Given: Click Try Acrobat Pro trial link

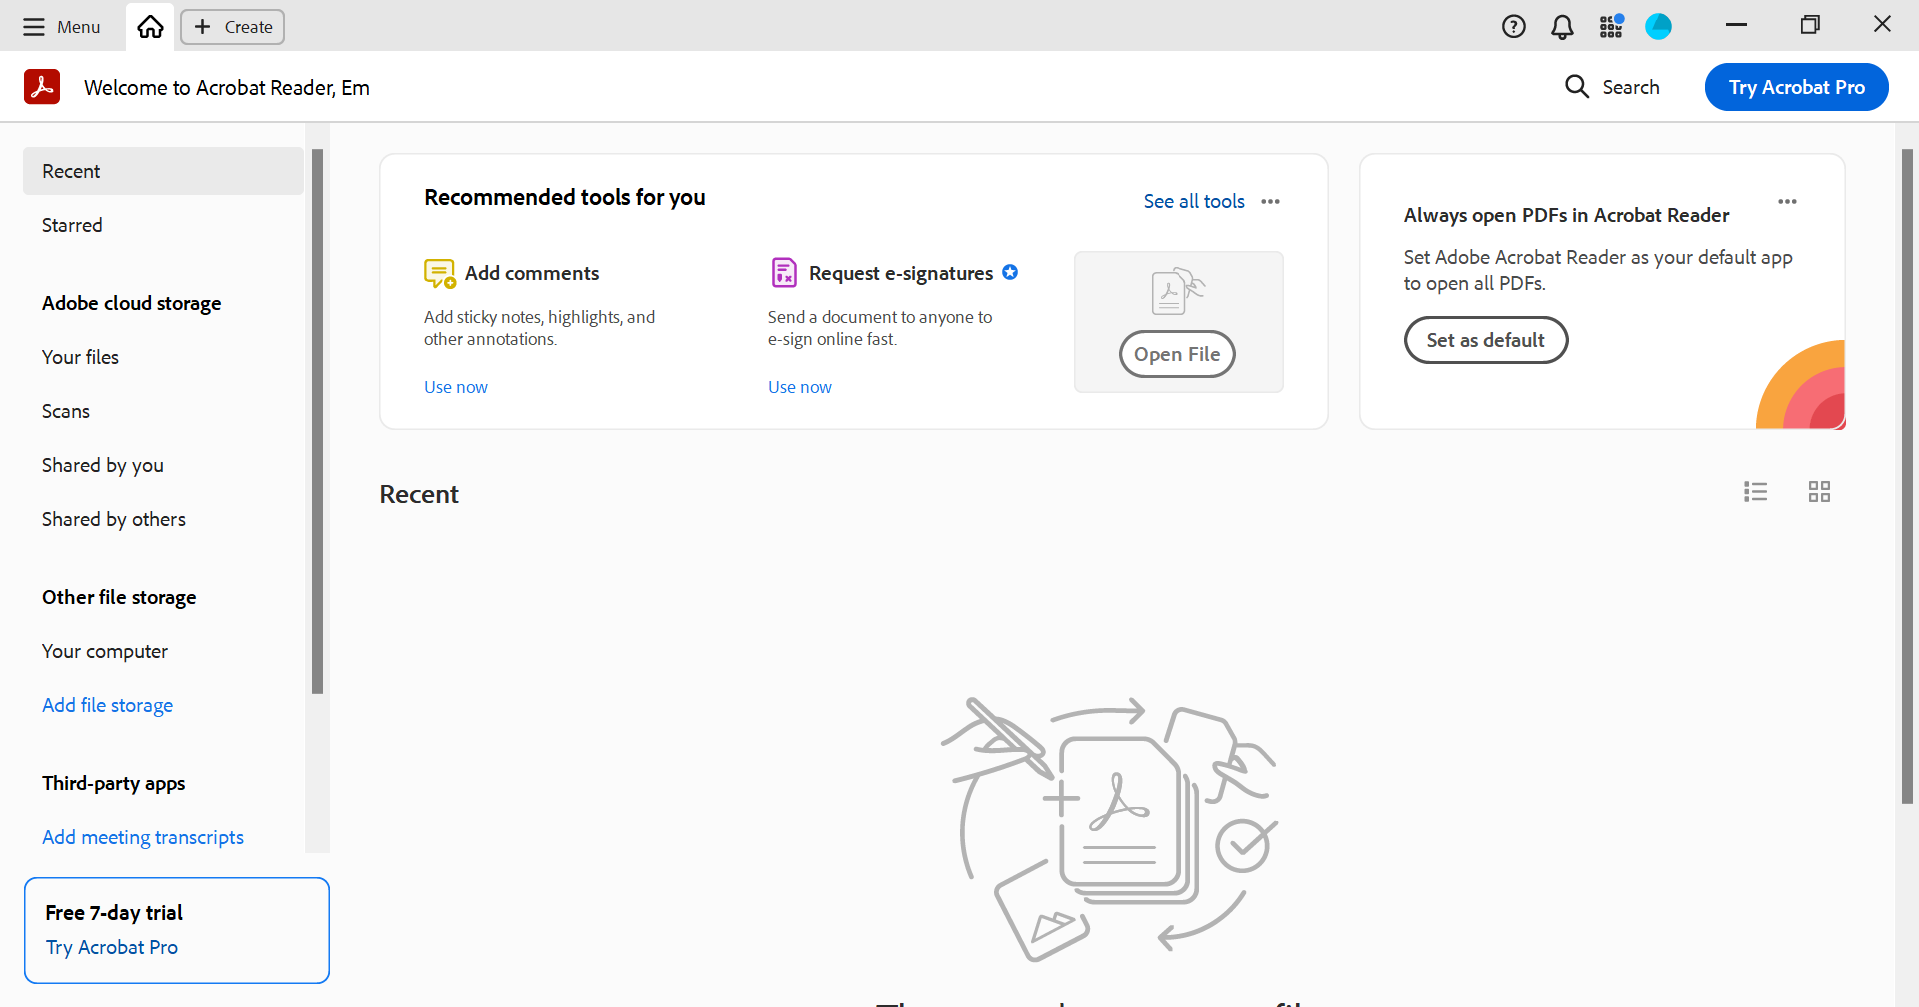Looking at the screenshot, I should tap(112, 947).
